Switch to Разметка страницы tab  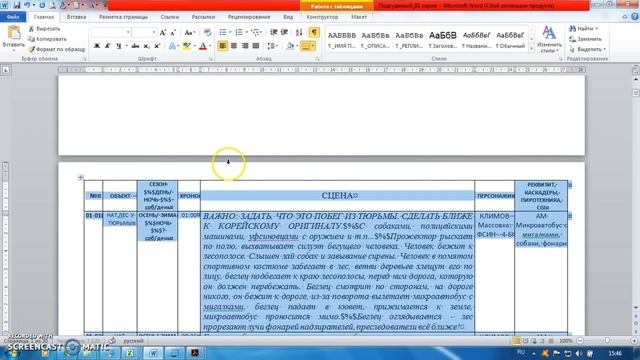(x=123, y=17)
